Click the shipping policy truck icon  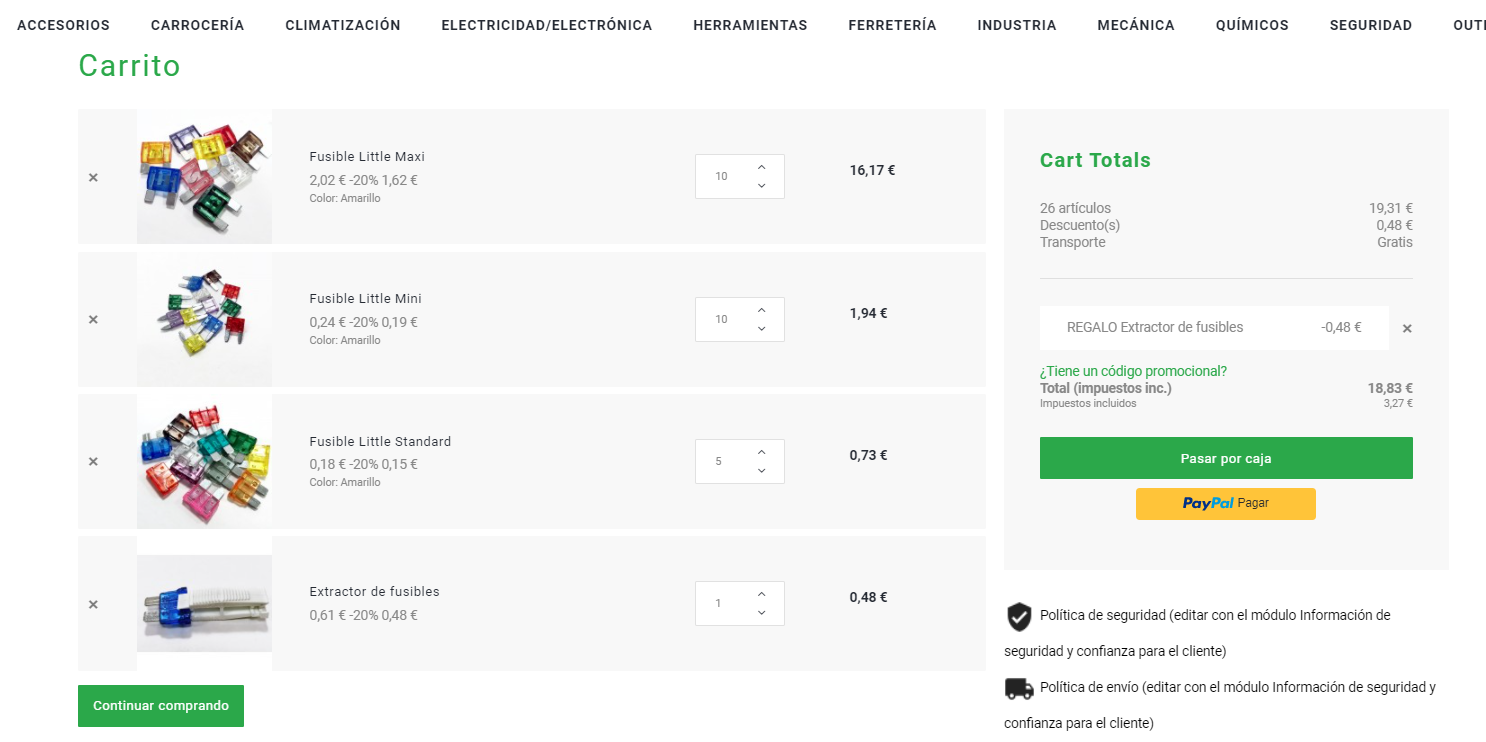coord(1019,688)
